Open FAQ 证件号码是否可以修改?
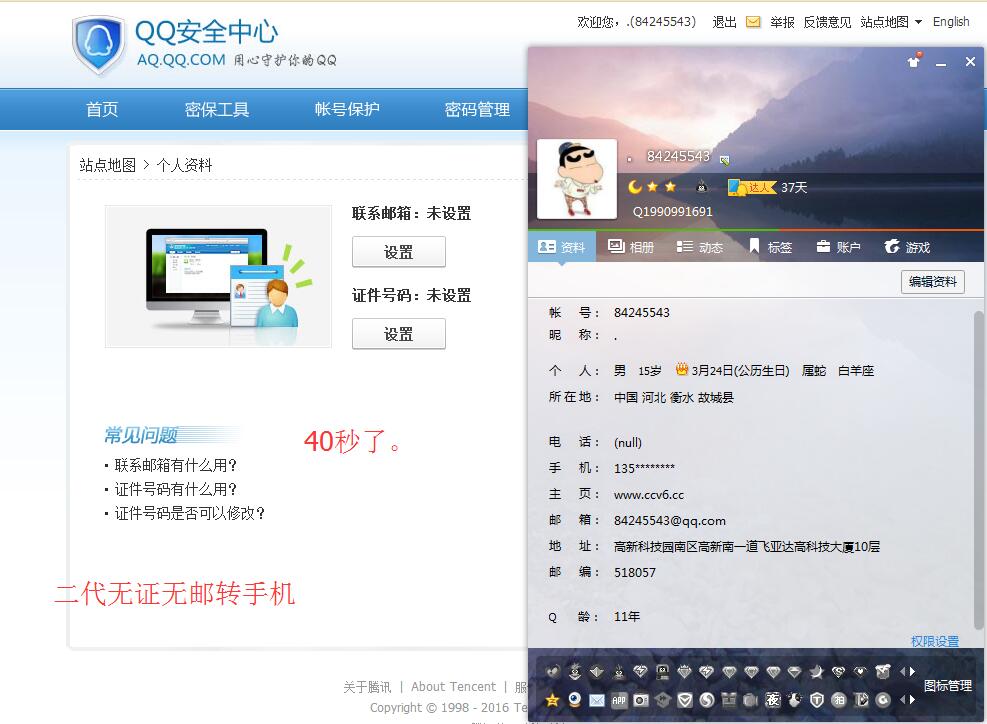Screen dimensions: 987x724 (189, 513)
